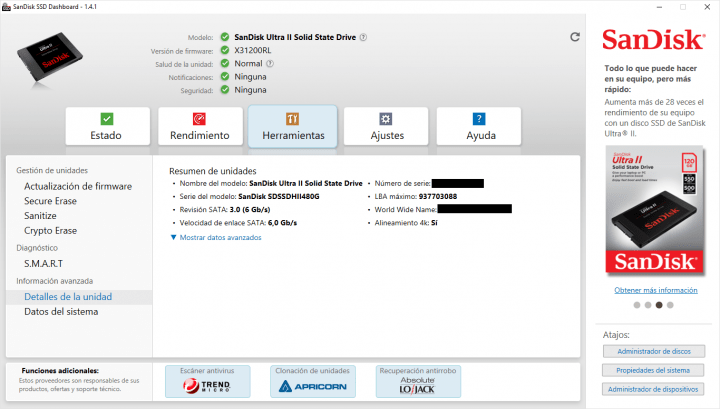This screenshot has height=409, width=720.
Task: Click green check icon beside Notificaciones
Action: tap(225, 76)
